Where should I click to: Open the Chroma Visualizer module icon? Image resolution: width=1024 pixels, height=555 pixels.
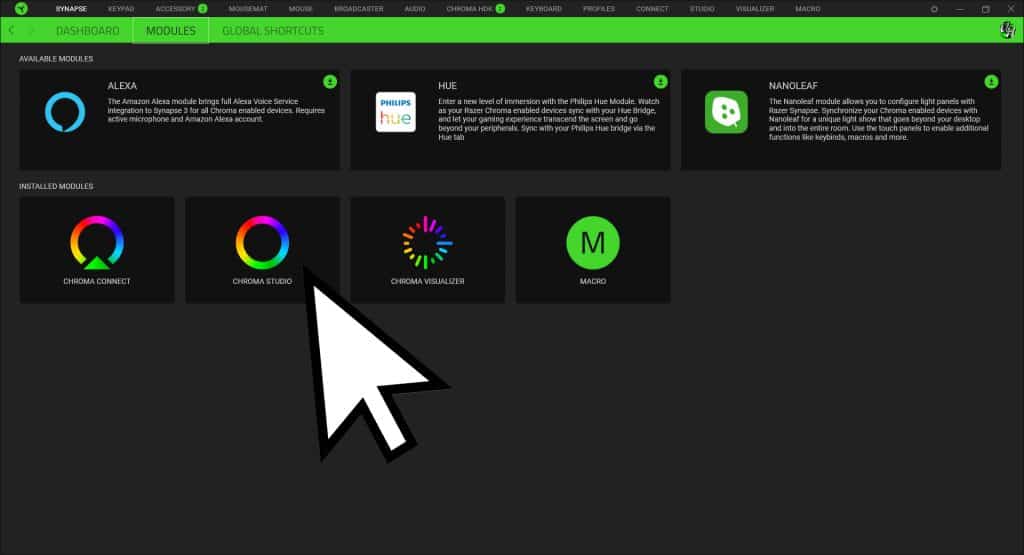coord(427,242)
